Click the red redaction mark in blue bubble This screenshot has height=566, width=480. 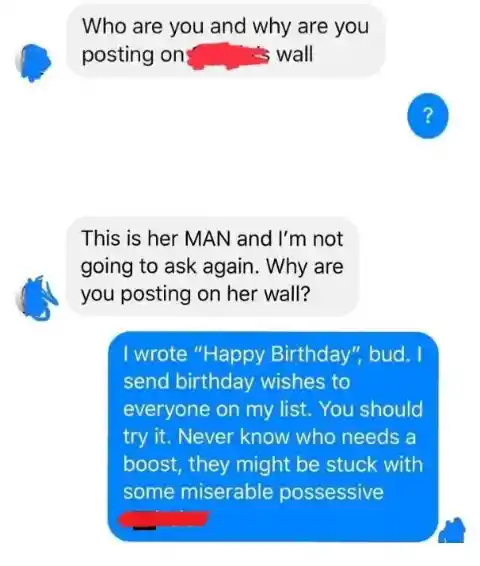click(x=165, y=519)
